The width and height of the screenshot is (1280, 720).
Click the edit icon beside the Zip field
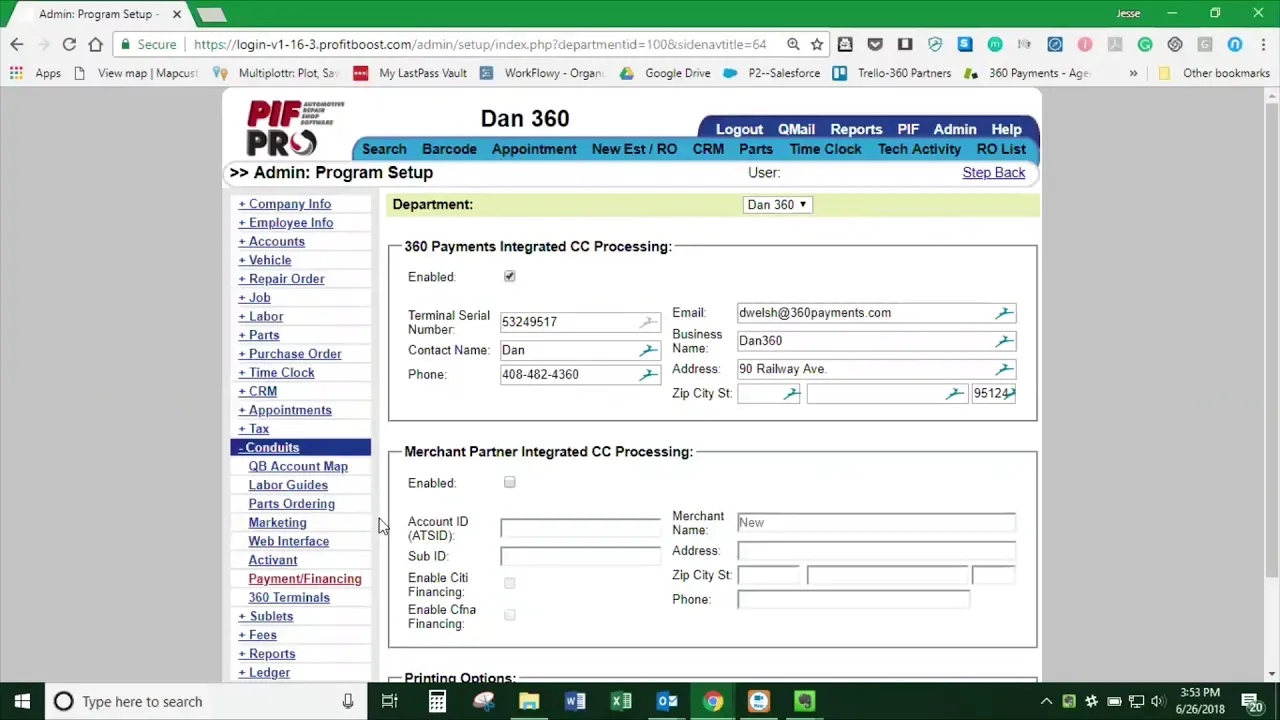point(791,394)
